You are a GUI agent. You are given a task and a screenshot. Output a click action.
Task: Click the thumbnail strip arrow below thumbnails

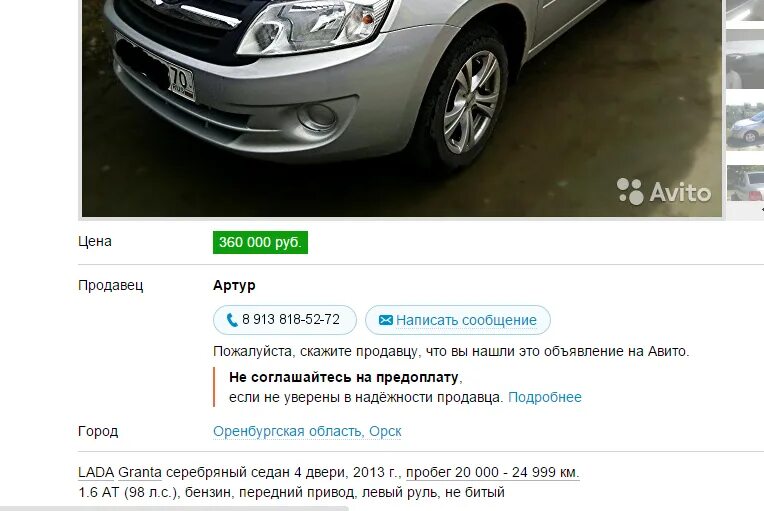762,209
